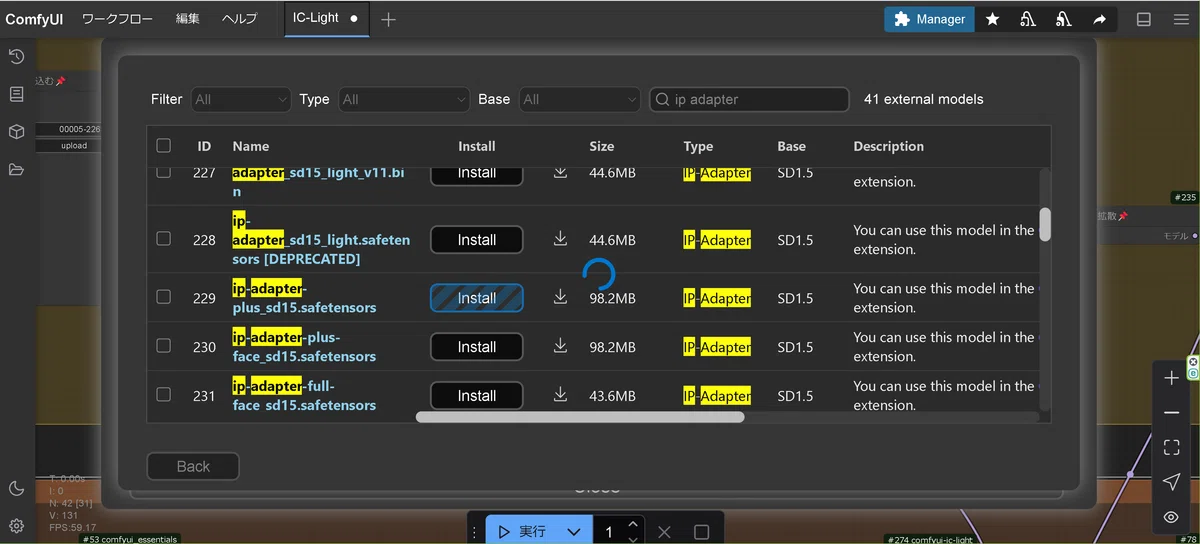The image size is (1200, 544).
Task: Toggle the select-all checkbox in table header
Action: pyautogui.click(x=164, y=146)
